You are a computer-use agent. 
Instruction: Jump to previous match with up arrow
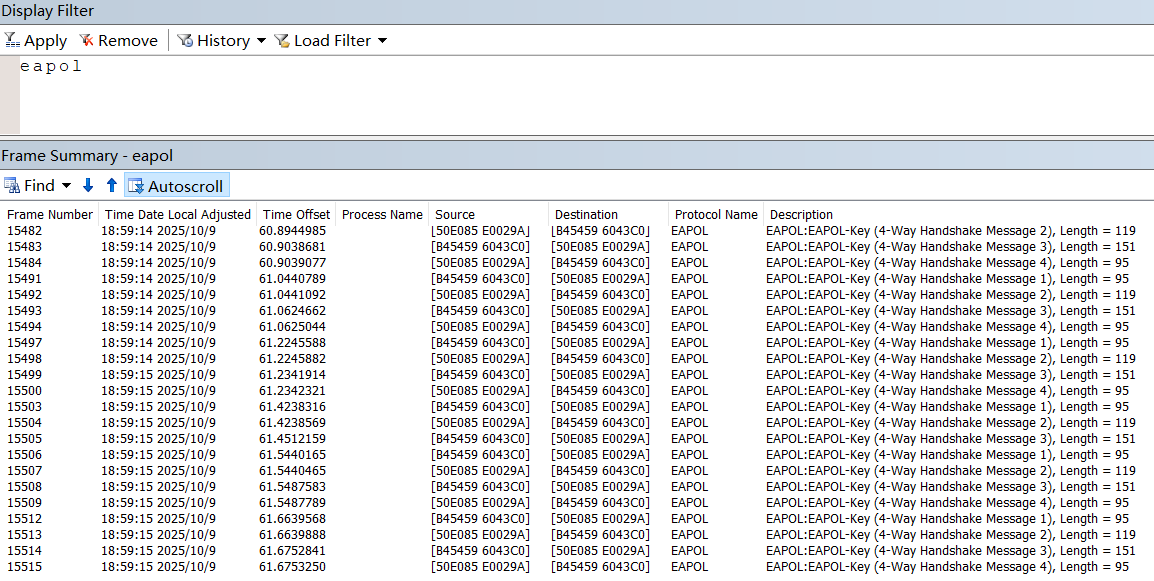pyautogui.click(x=111, y=186)
